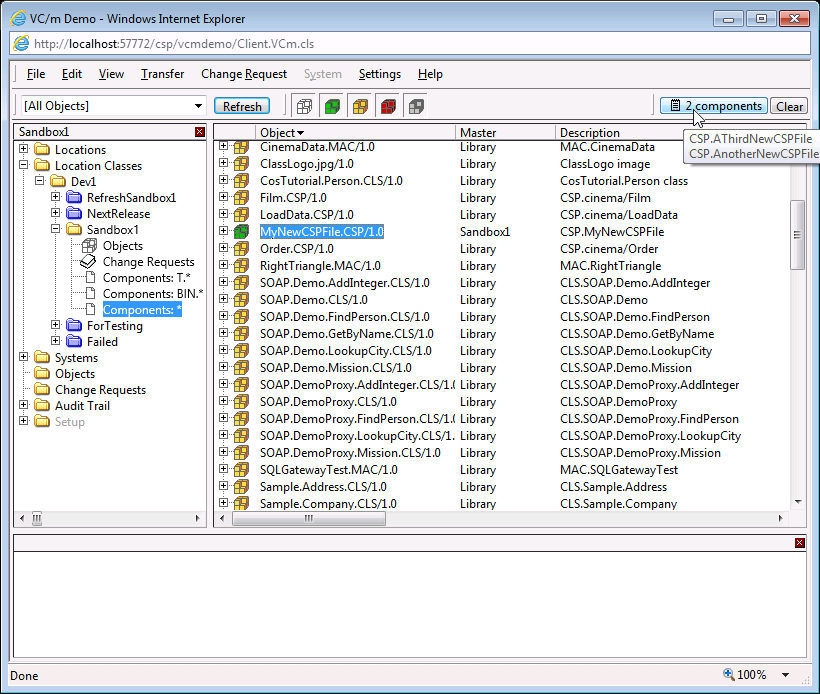Open the Transfer menu
The width and height of the screenshot is (820, 694).
pyautogui.click(x=162, y=74)
